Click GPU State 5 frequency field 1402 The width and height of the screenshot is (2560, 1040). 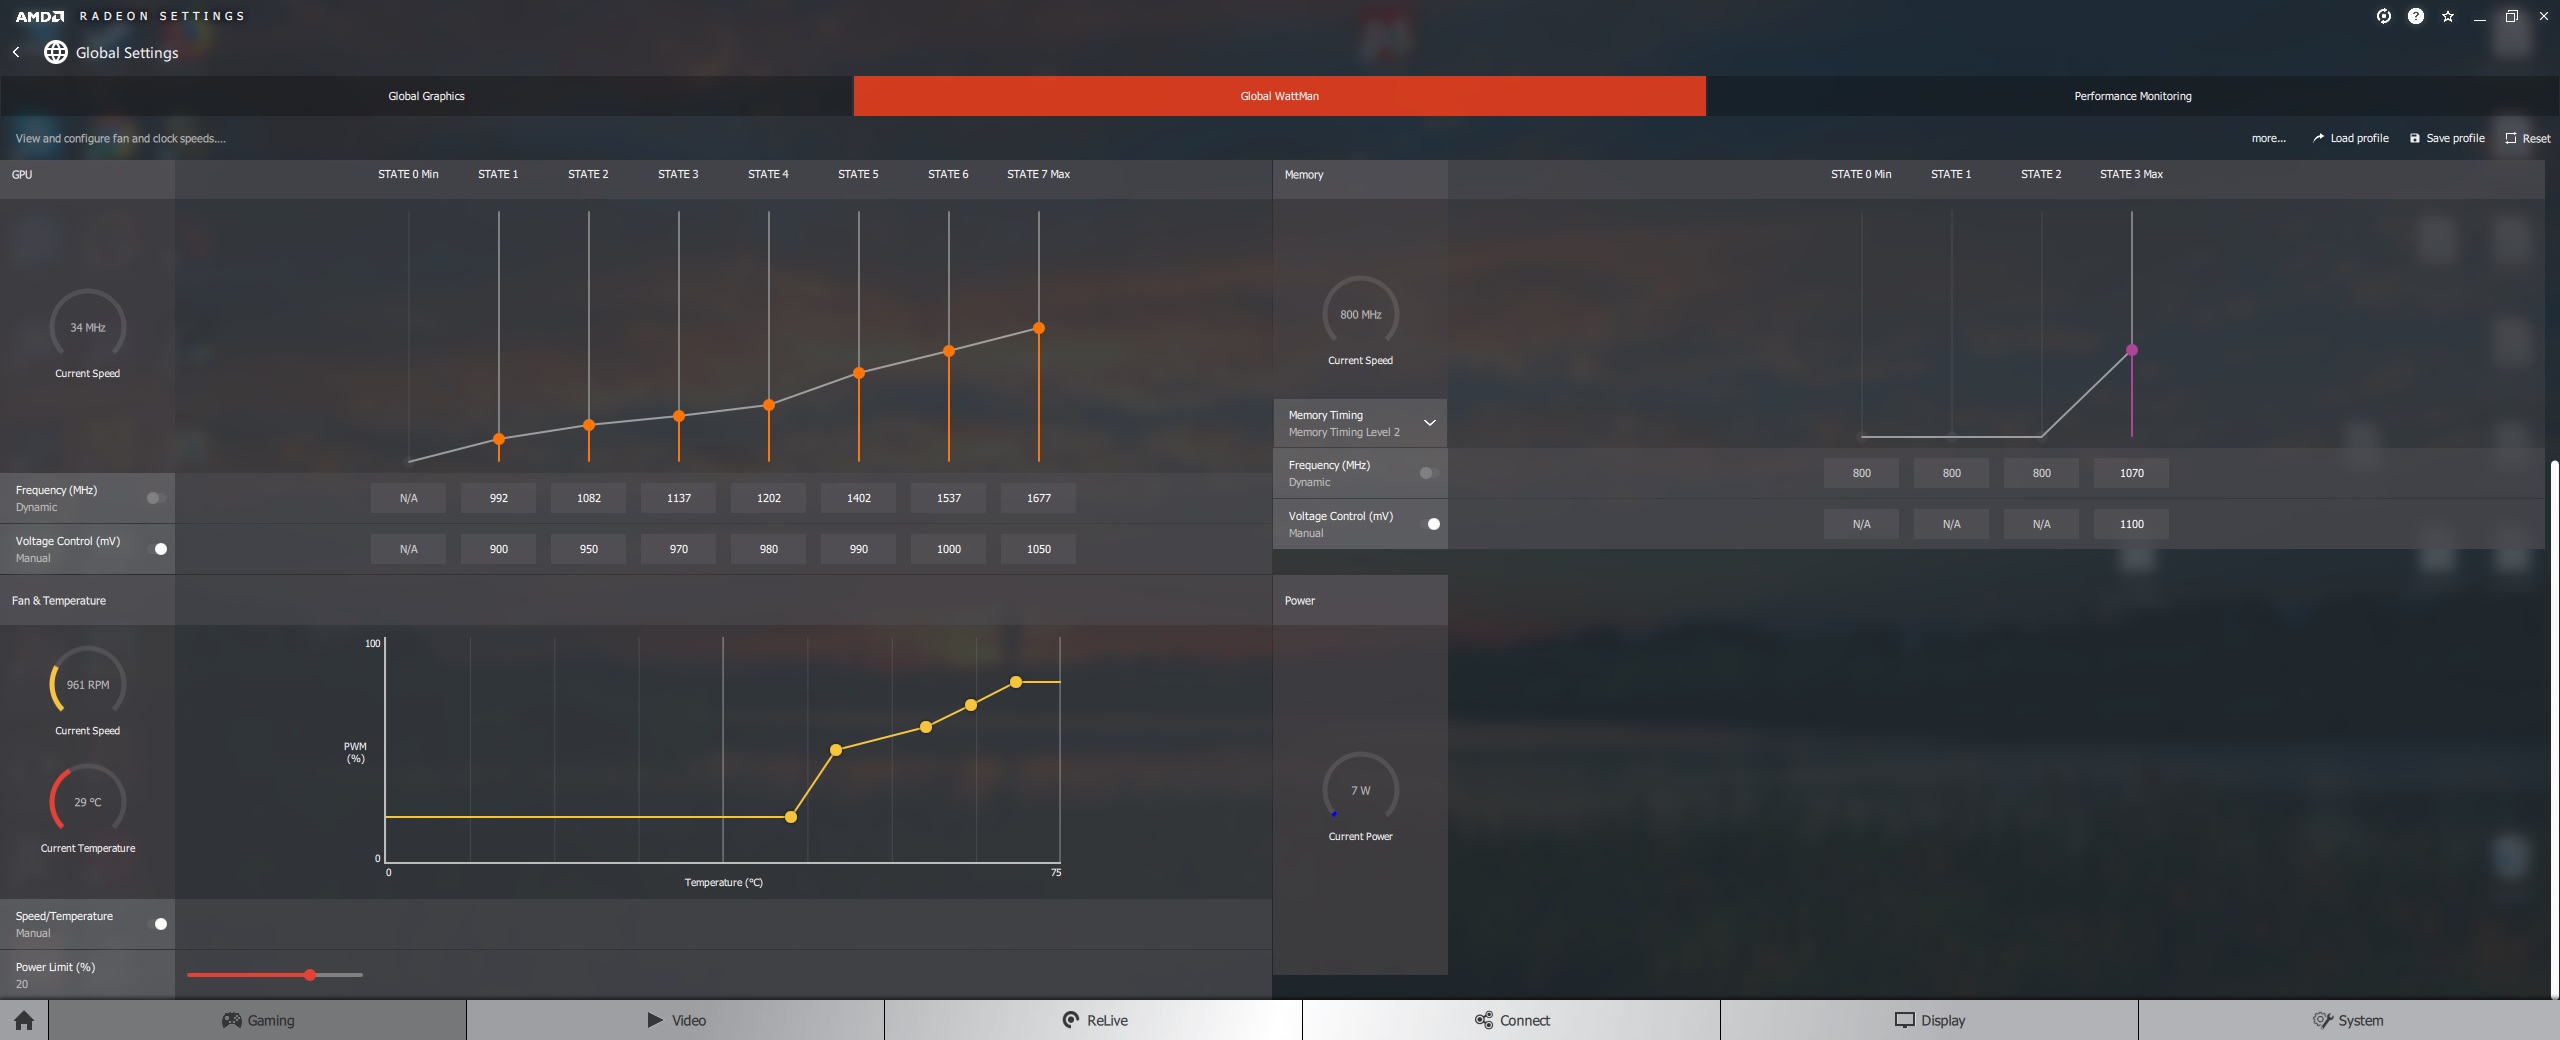click(859, 498)
